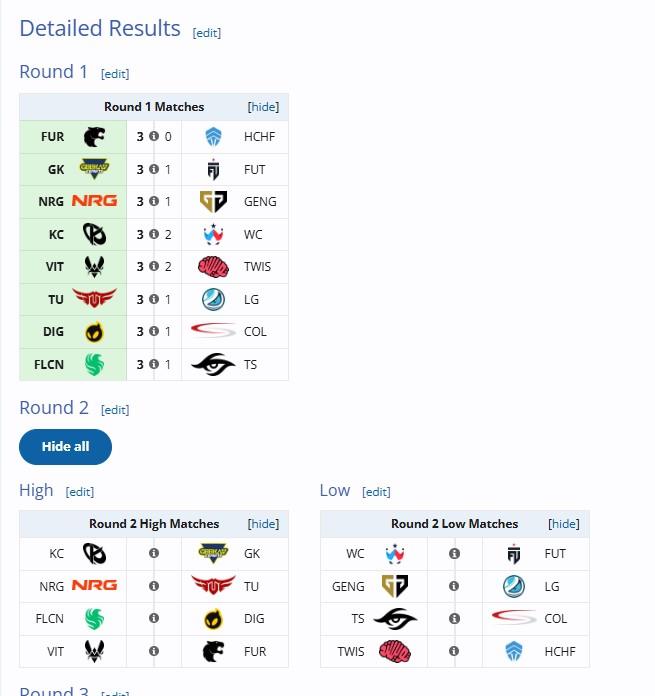Click the FURIA panther logo in Round 1
This screenshot has width=655, height=696.
tap(94, 137)
